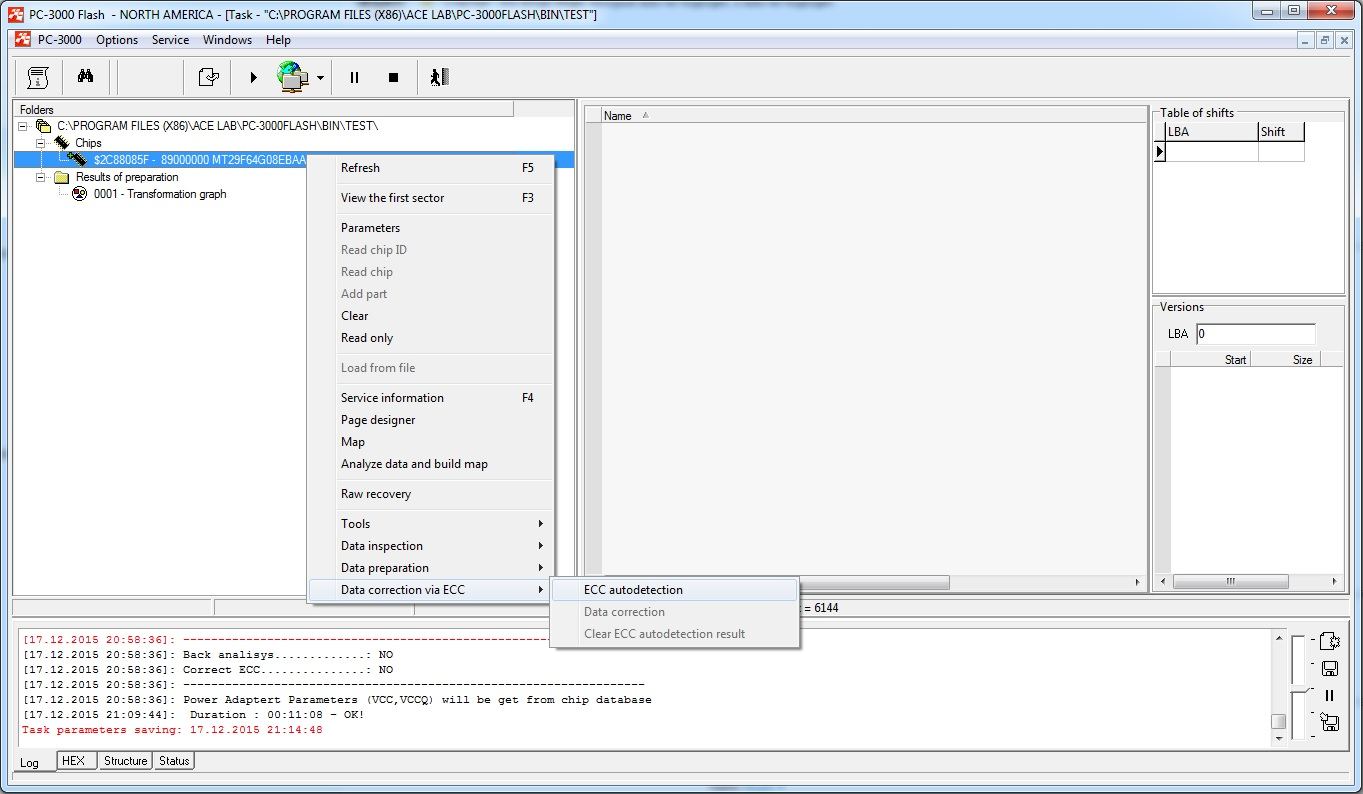Click the document with hand toolbar icon
The width and height of the screenshot is (1363, 794).
tap(208, 77)
